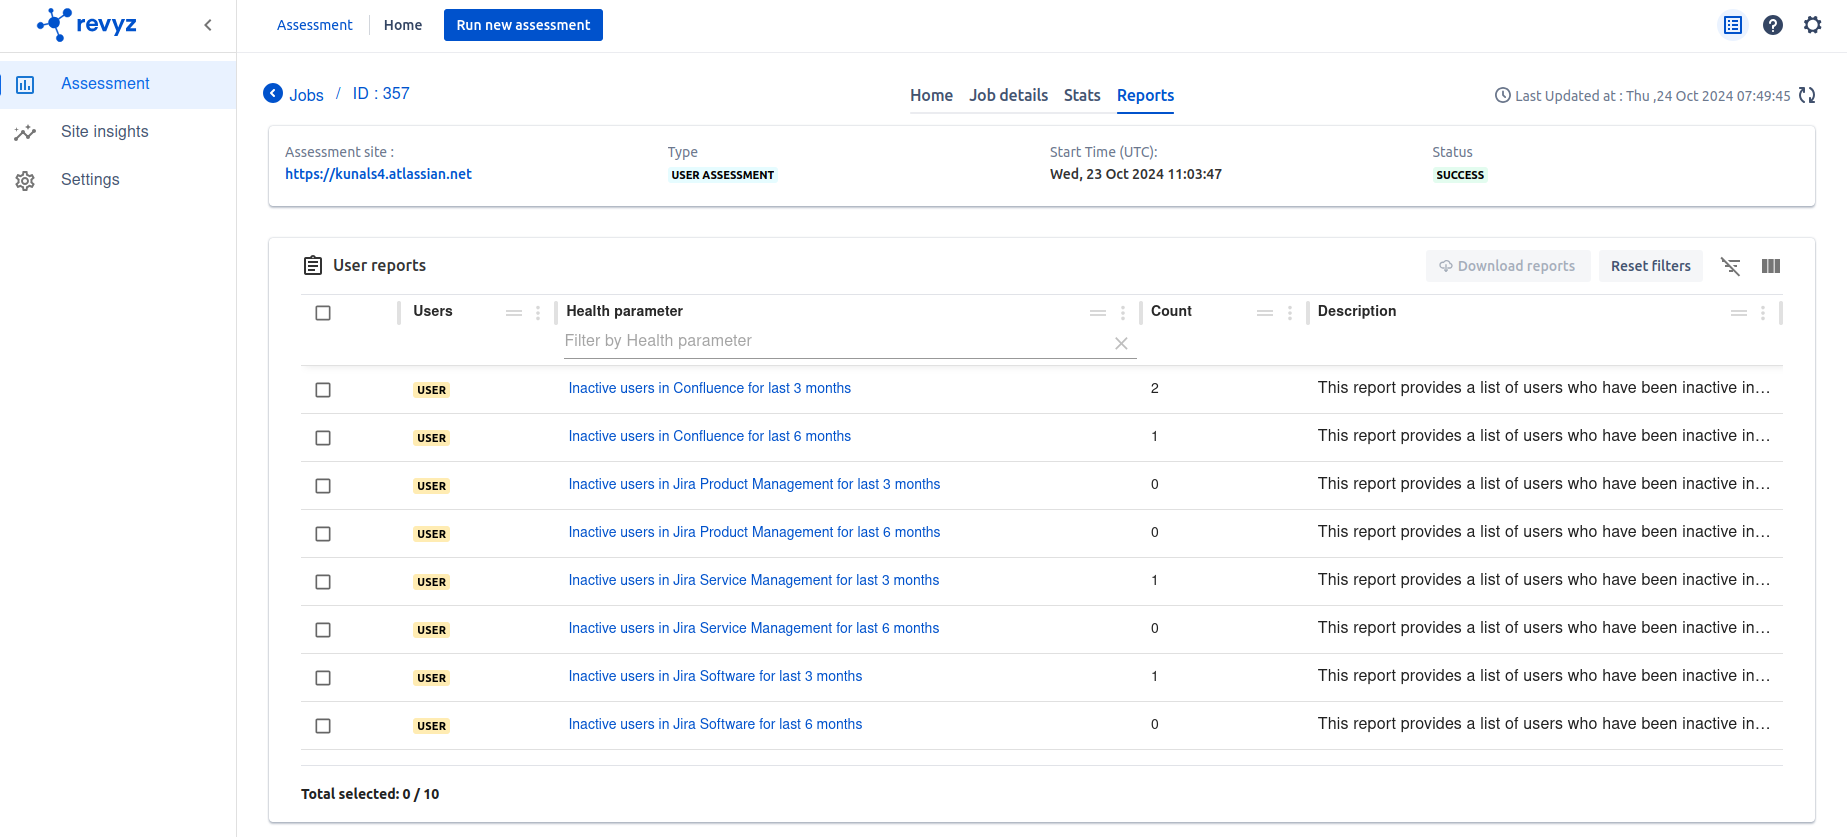Open Inactive users in Confluence 3 months report
1847x837 pixels.
tap(709, 388)
